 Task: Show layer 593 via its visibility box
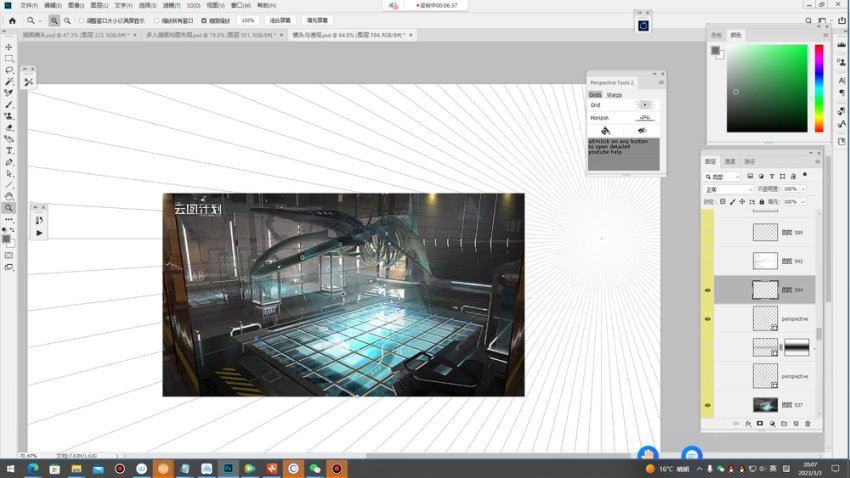(707, 261)
